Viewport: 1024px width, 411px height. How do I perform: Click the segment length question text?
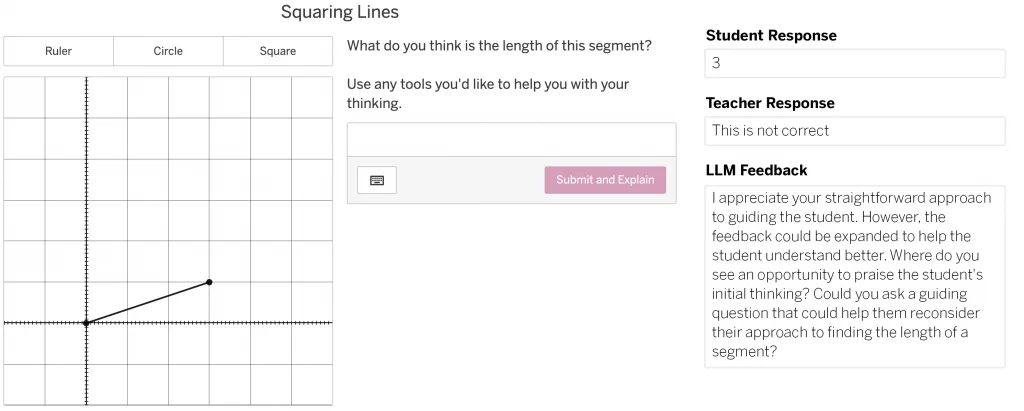click(x=499, y=46)
